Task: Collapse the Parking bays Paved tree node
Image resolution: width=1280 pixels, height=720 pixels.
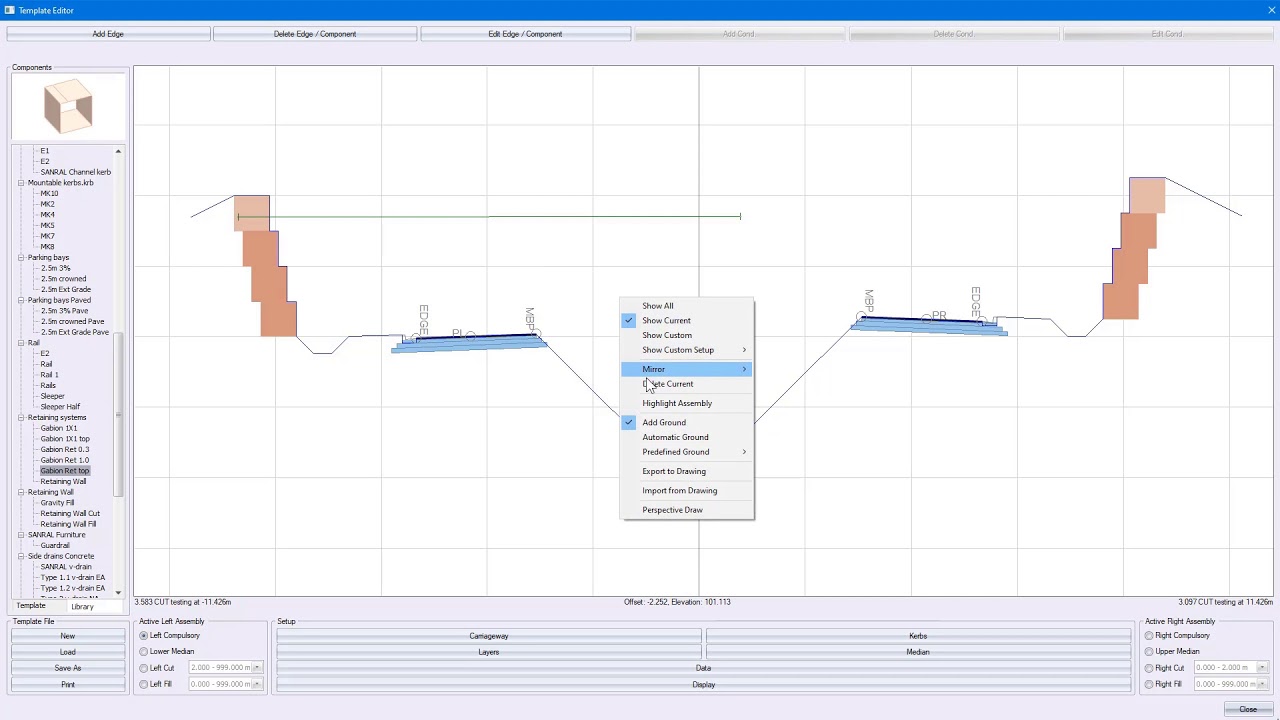Action: click(21, 300)
